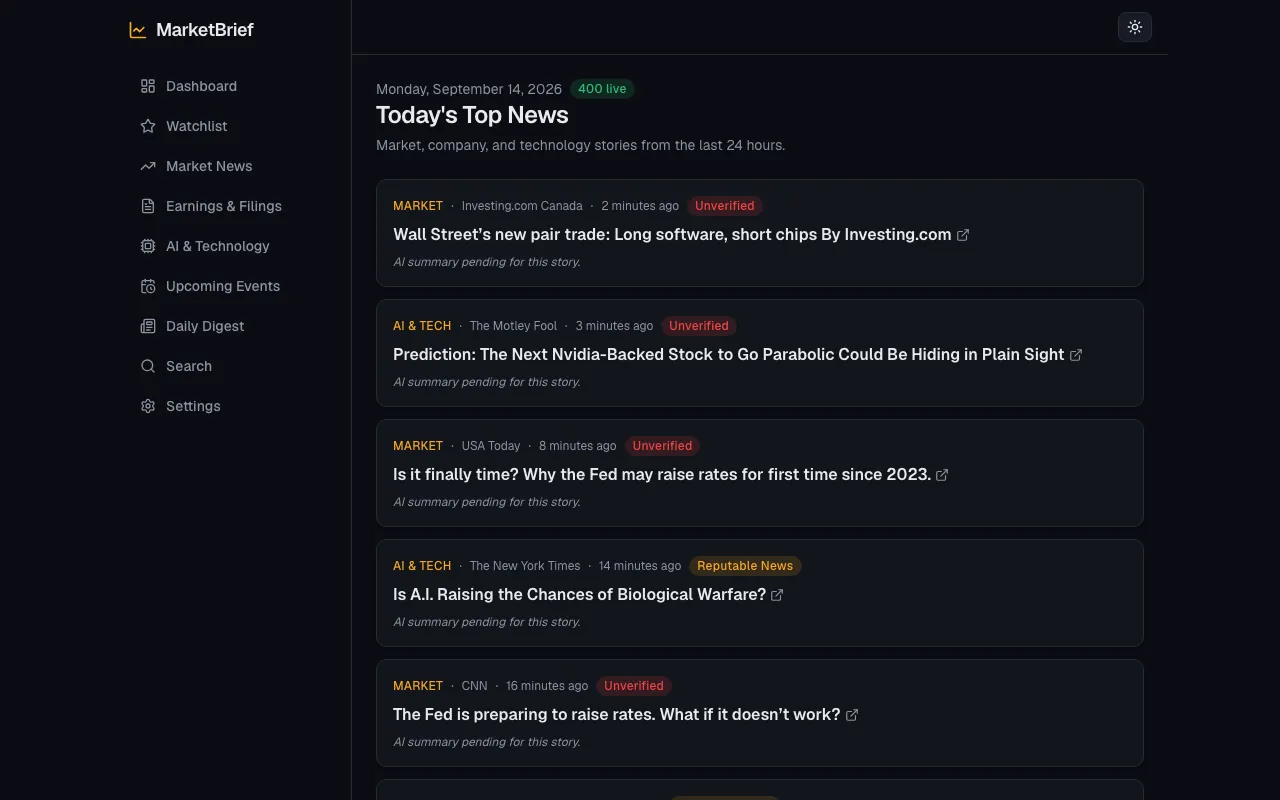Click AI summary pending text under CNN story
The image size is (1280, 800).
[x=487, y=742]
